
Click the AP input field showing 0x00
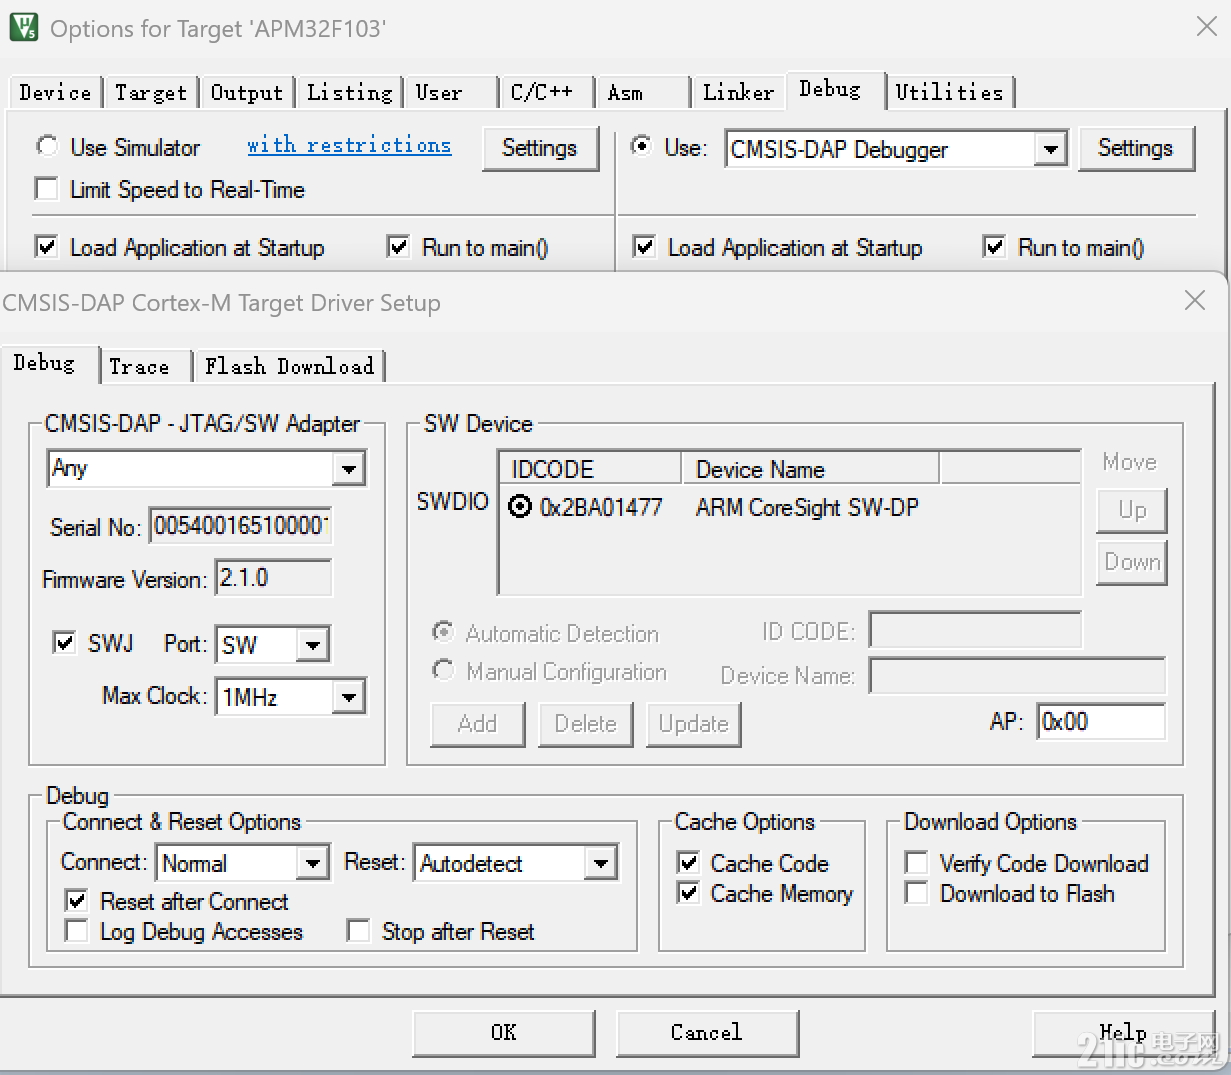pos(1101,722)
